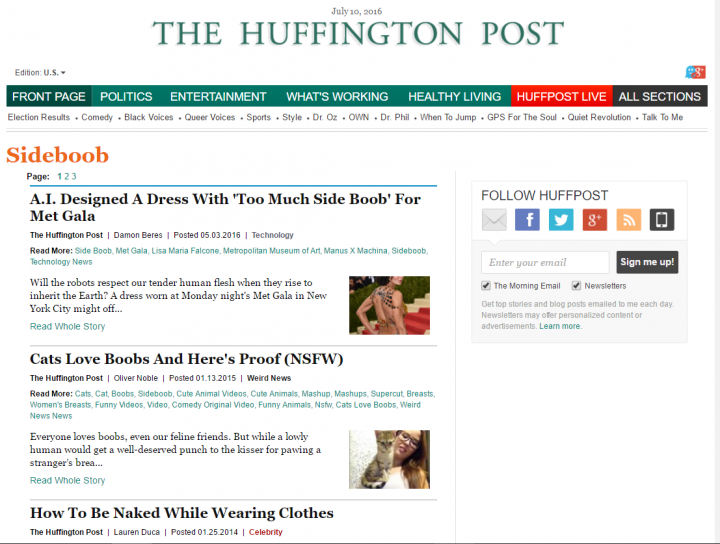This screenshot has width=720, height=544.
Task: Open the RSS feed icon
Action: pyautogui.click(x=629, y=220)
